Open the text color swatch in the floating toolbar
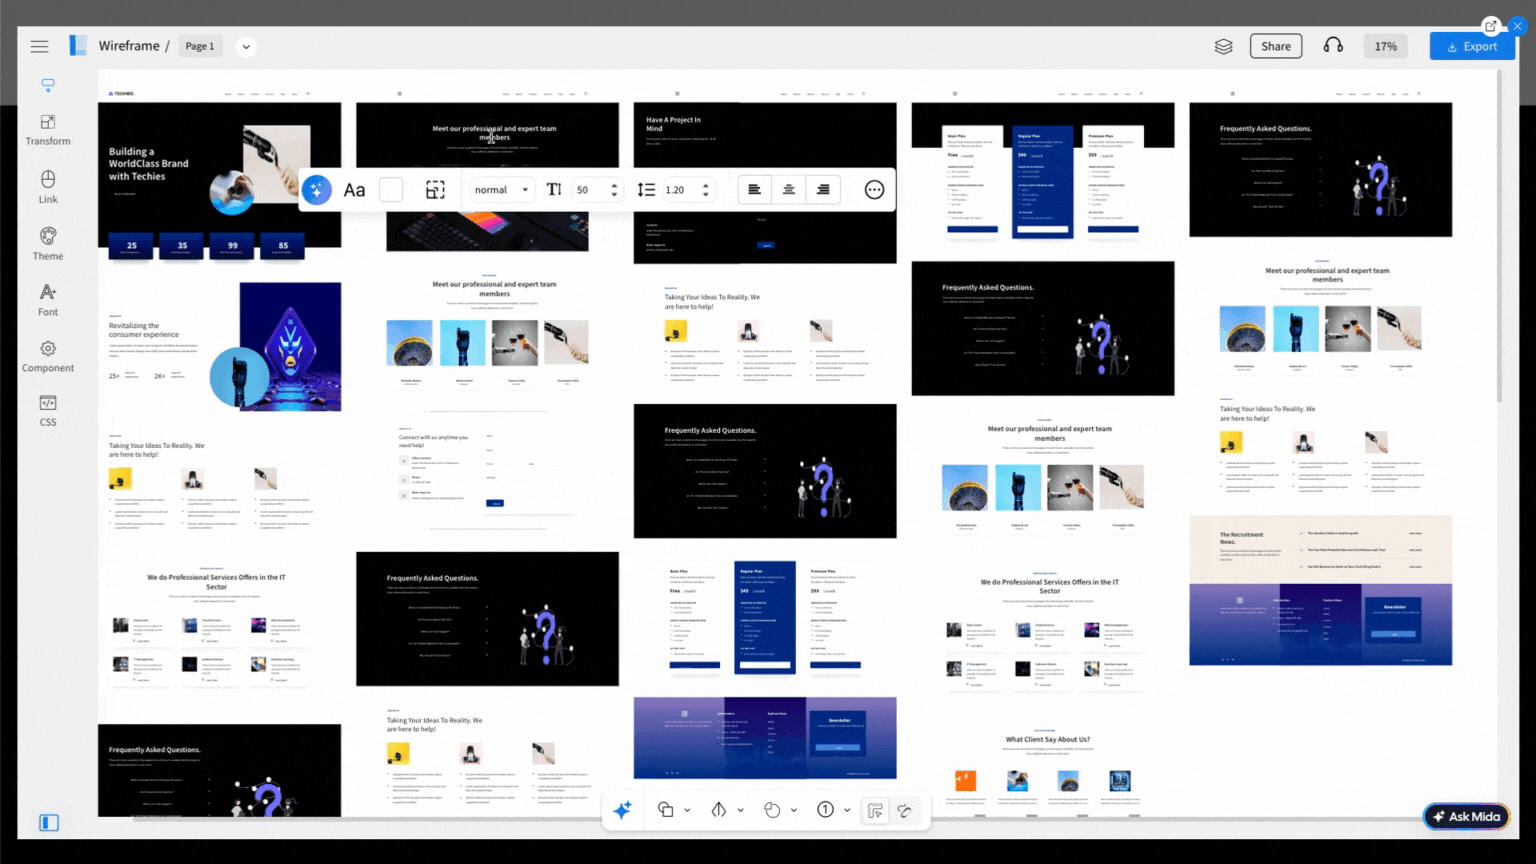Screen dimensions: 1536x864 pyautogui.click(x=391, y=189)
